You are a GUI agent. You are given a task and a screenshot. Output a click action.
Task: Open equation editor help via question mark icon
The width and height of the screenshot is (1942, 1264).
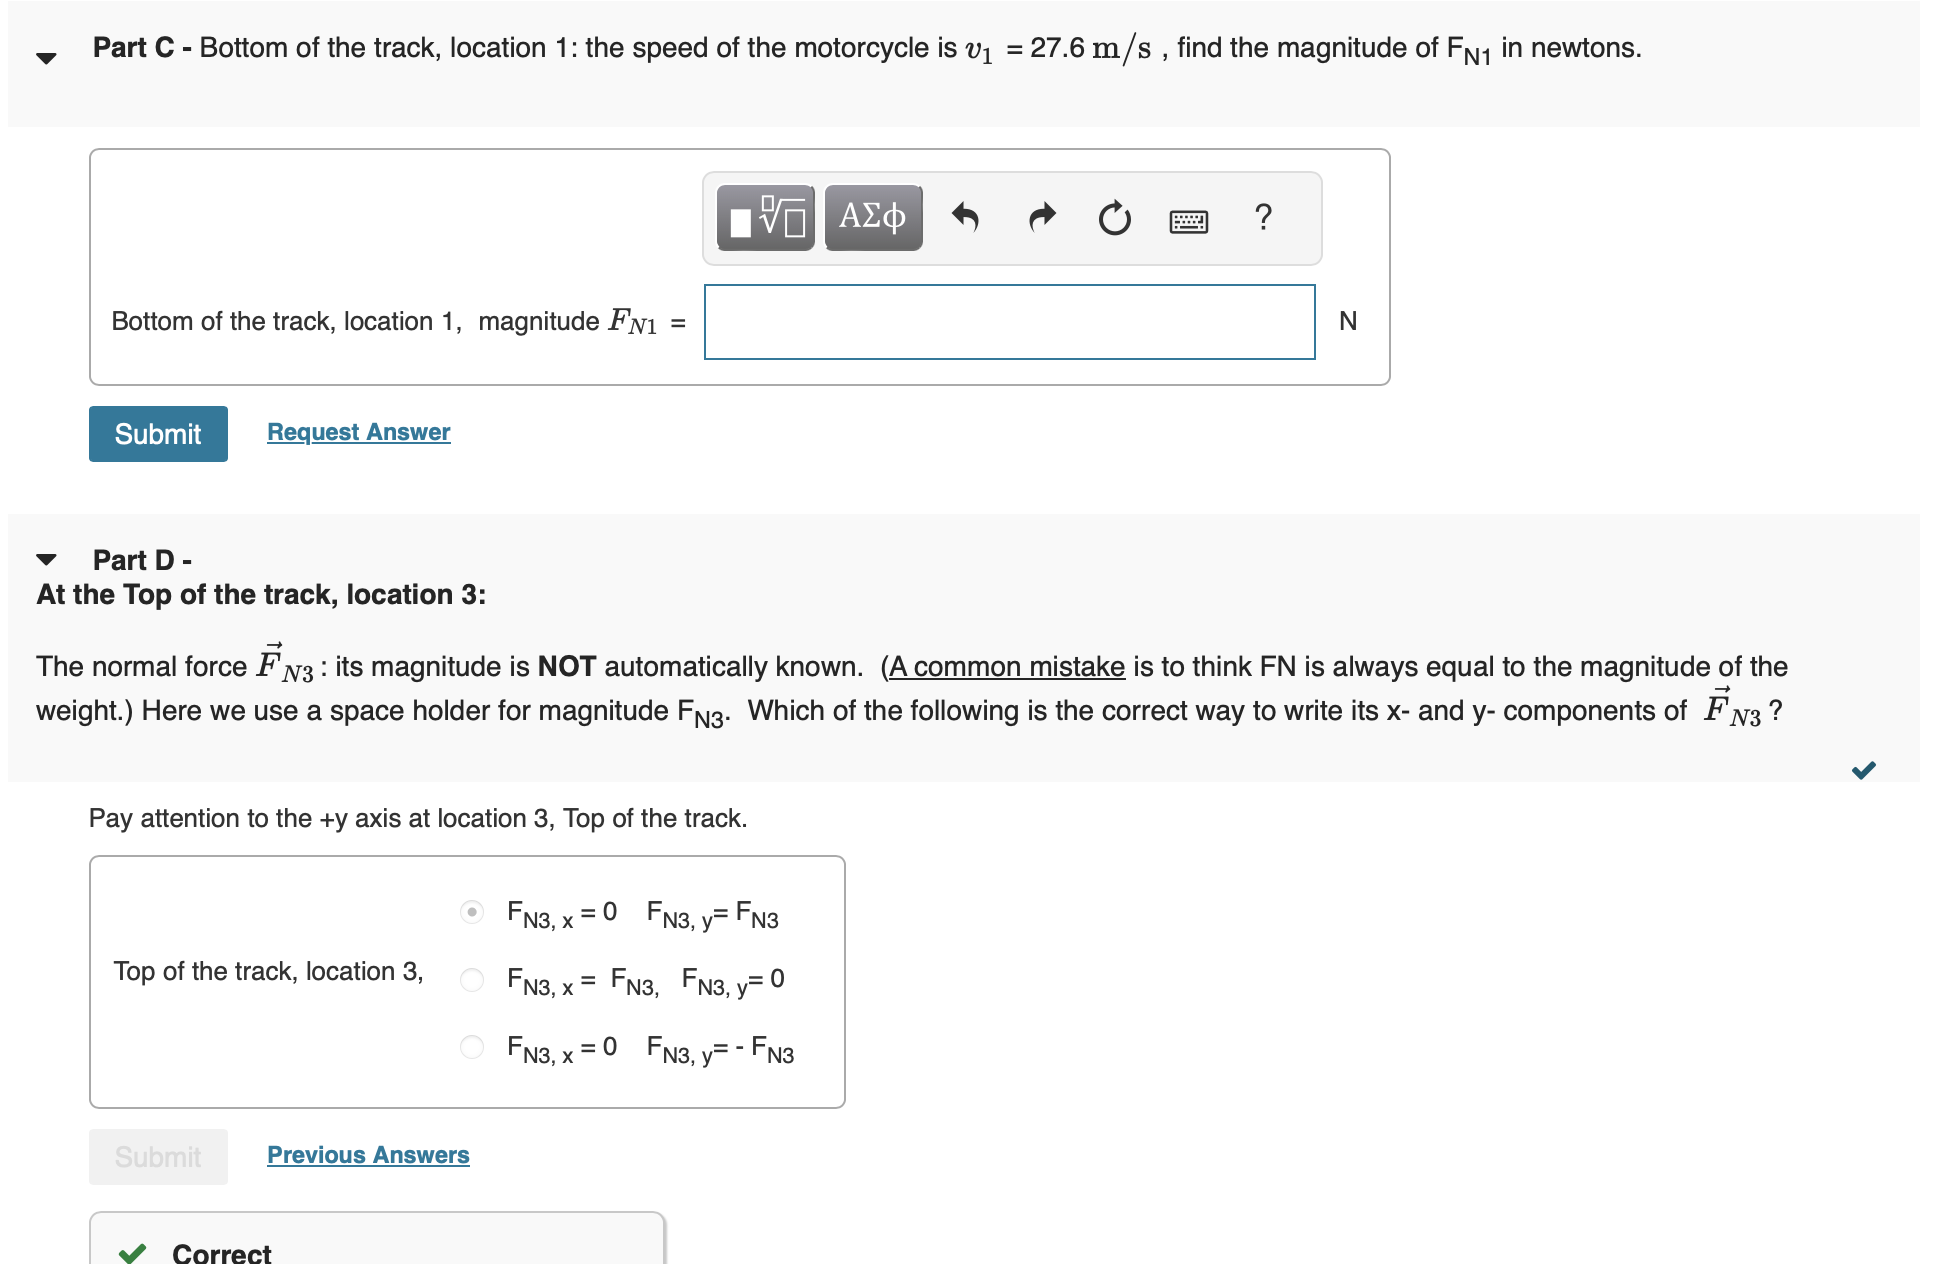(x=1263, y=217)
